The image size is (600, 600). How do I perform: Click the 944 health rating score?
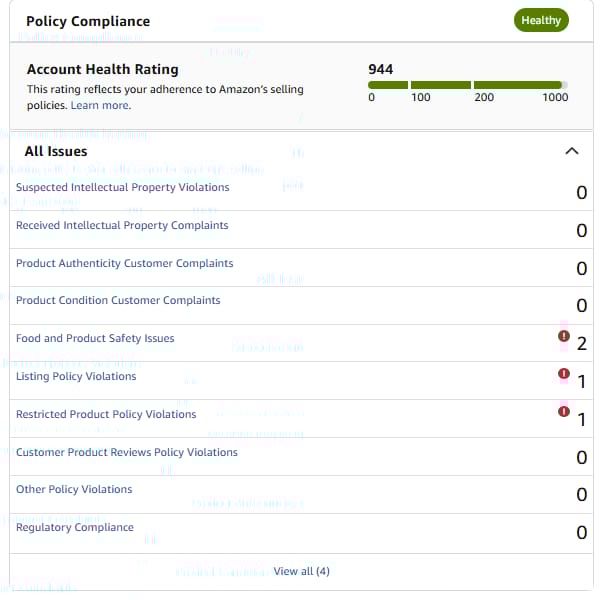[380, 69]
